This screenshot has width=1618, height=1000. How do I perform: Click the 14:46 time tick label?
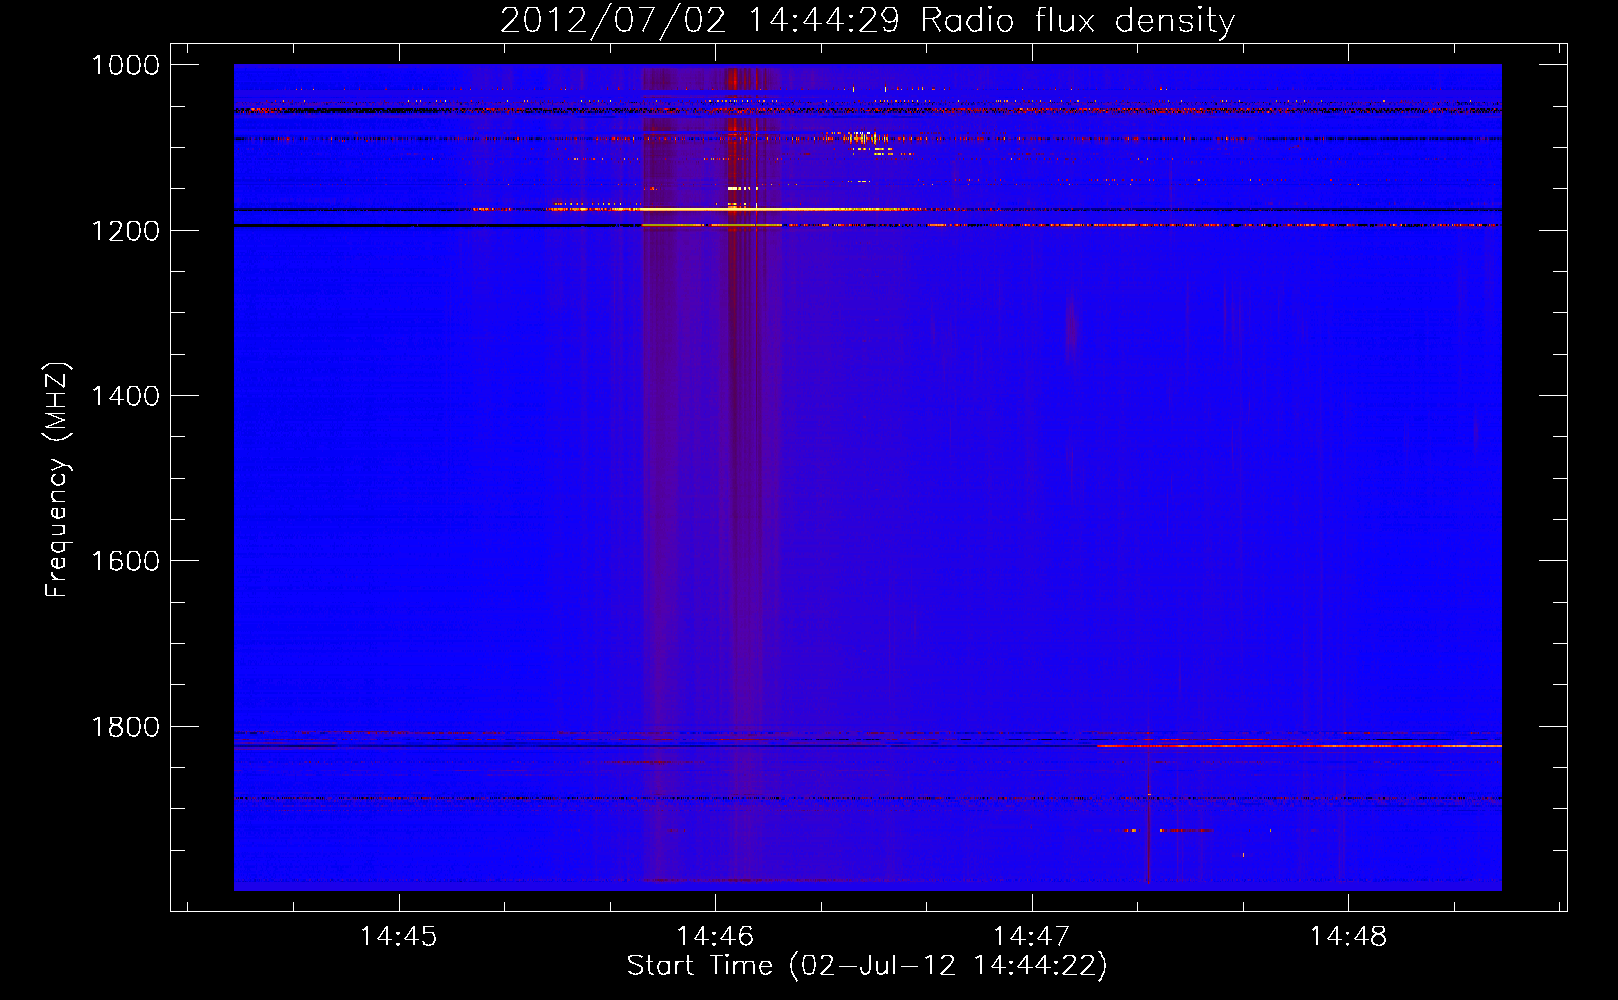pos(715,937)
